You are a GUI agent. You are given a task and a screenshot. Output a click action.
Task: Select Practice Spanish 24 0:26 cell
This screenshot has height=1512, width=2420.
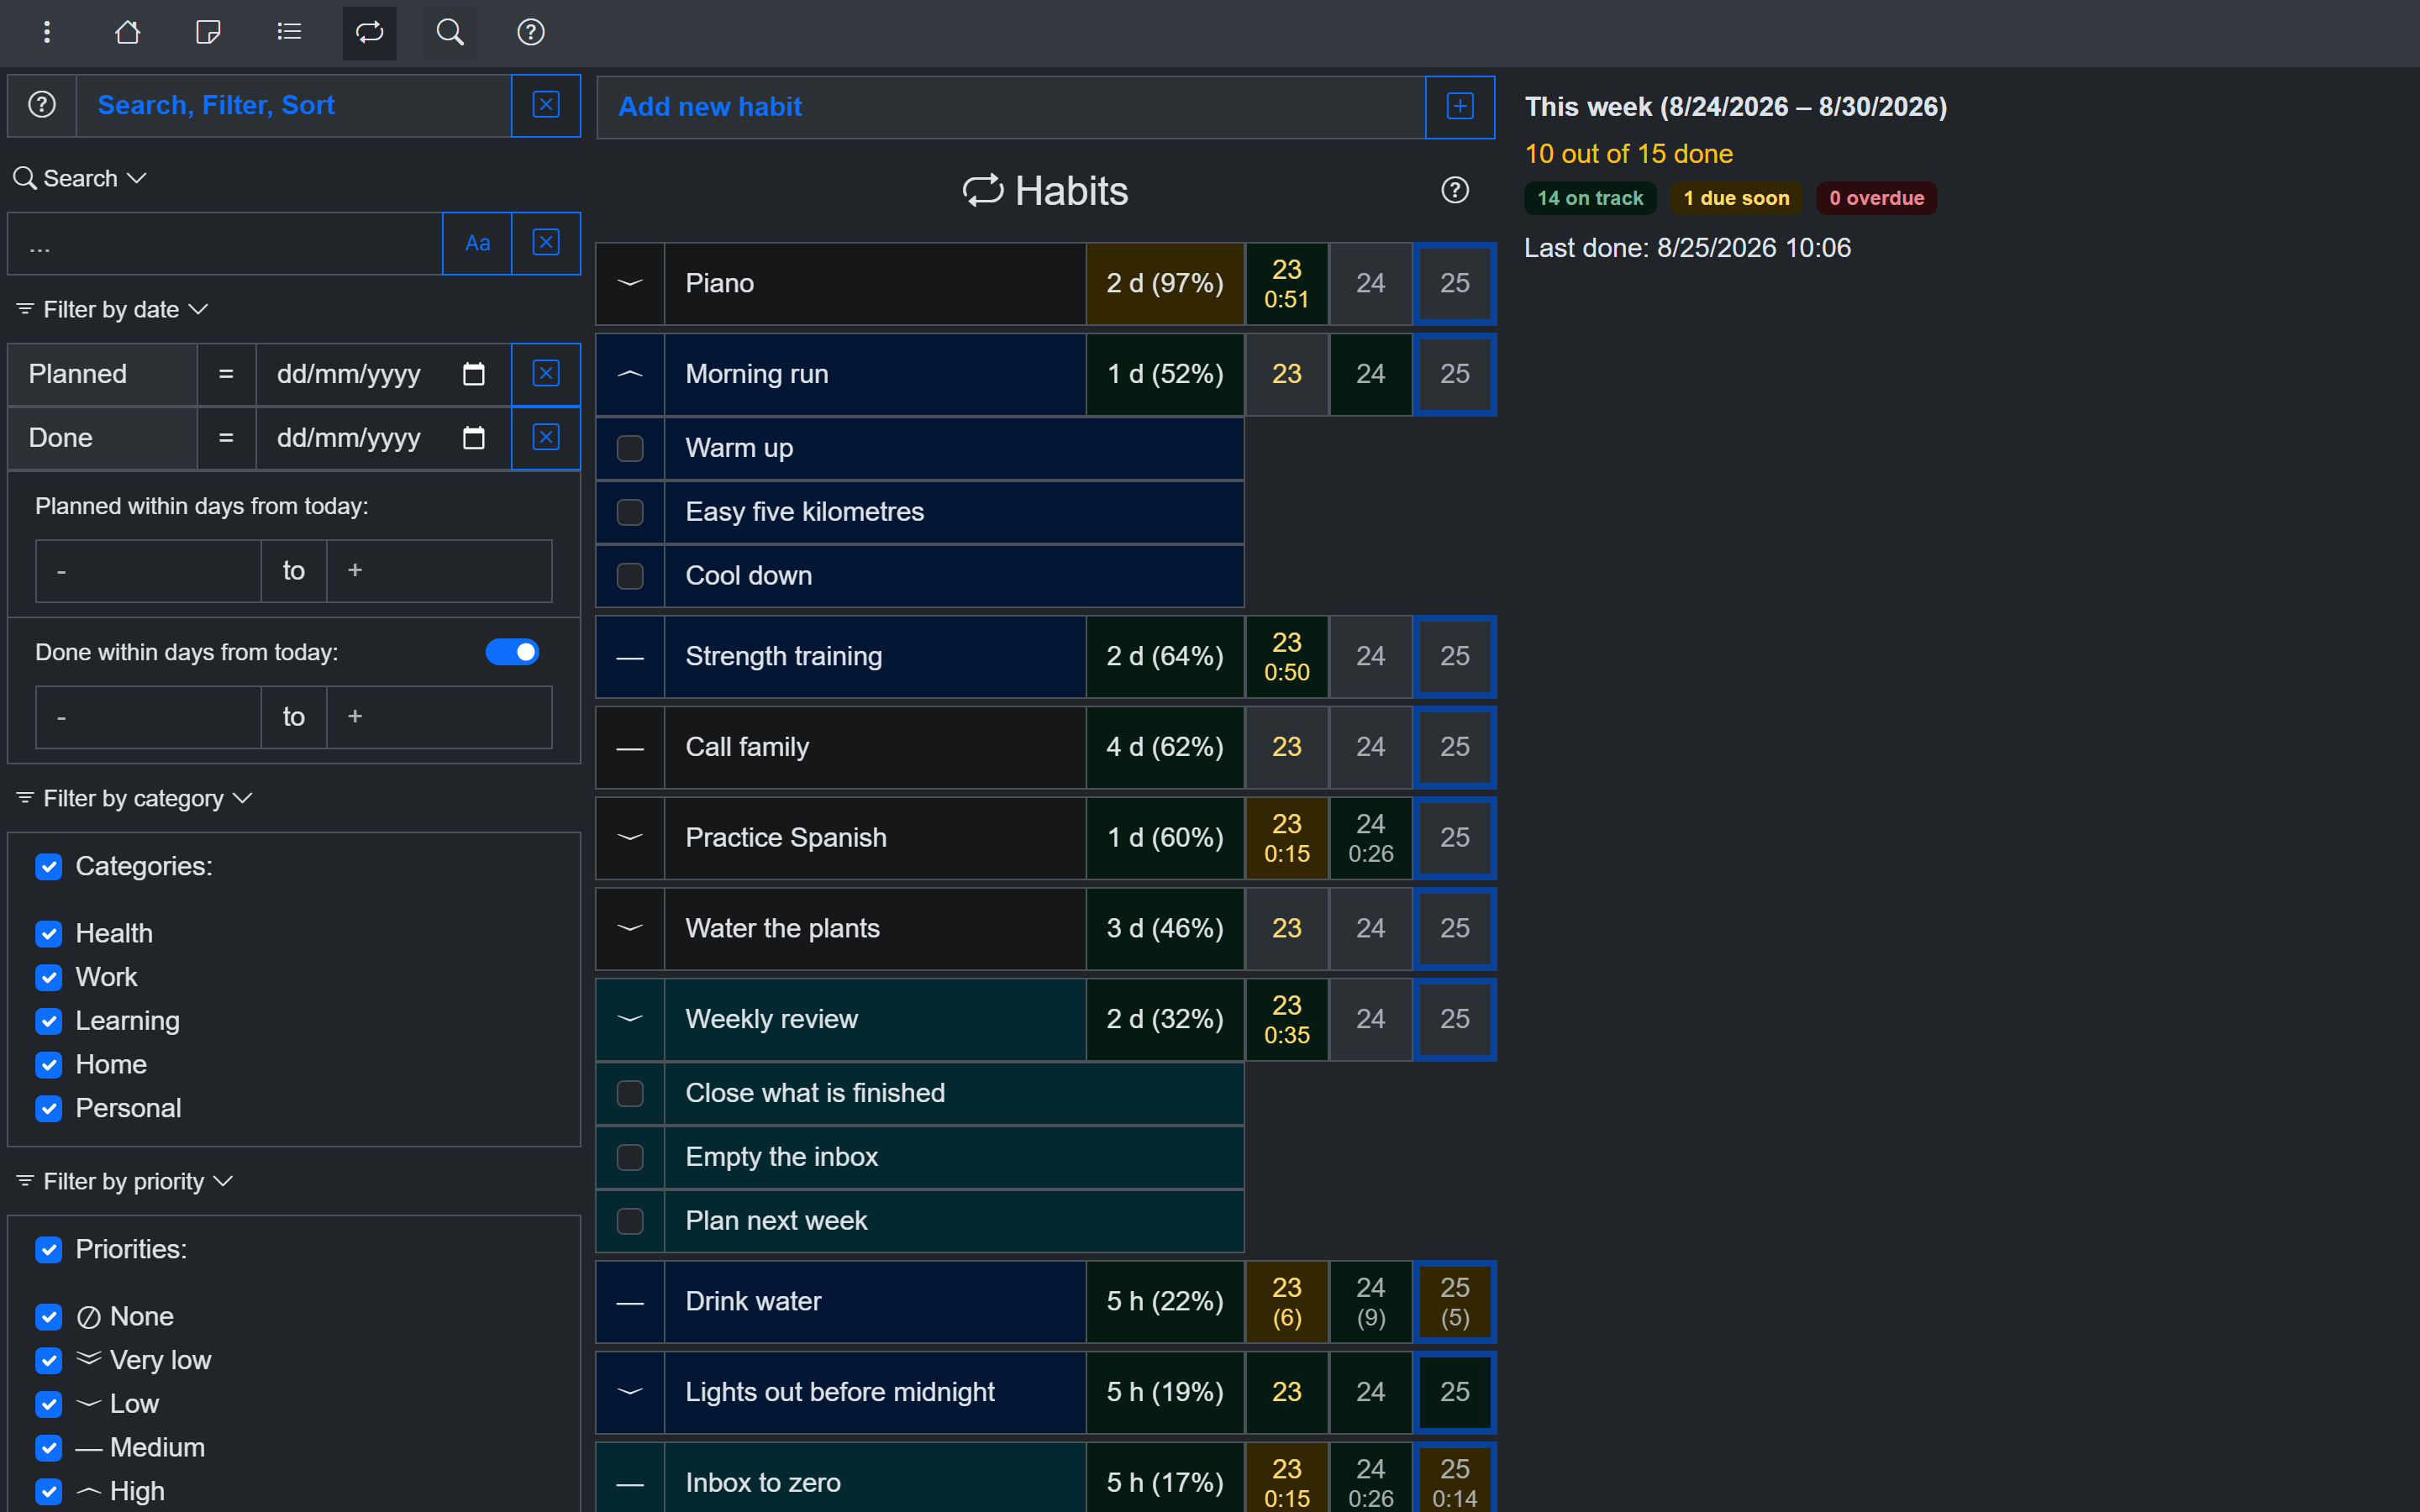point(1370,838)
